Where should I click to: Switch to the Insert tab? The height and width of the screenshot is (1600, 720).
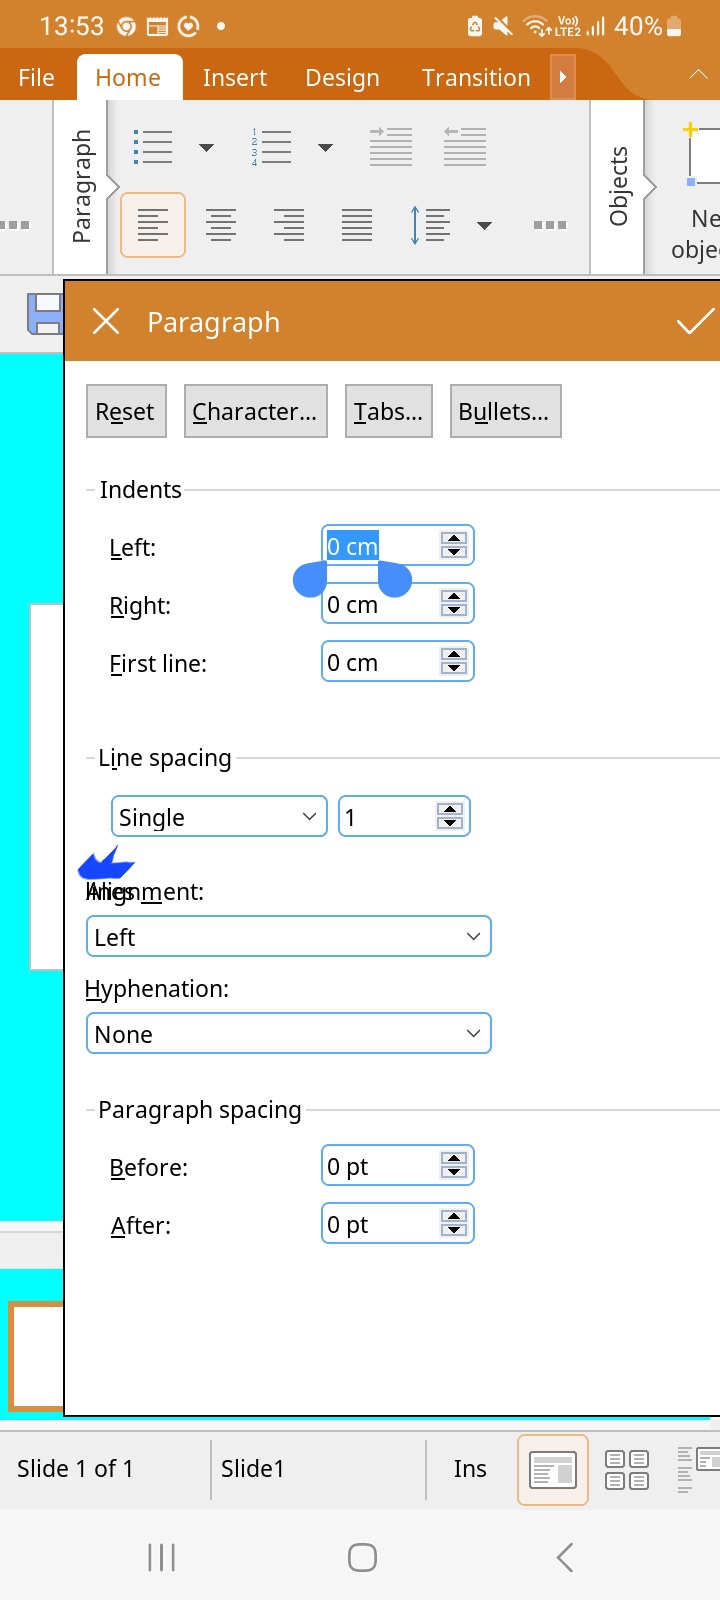234,78
